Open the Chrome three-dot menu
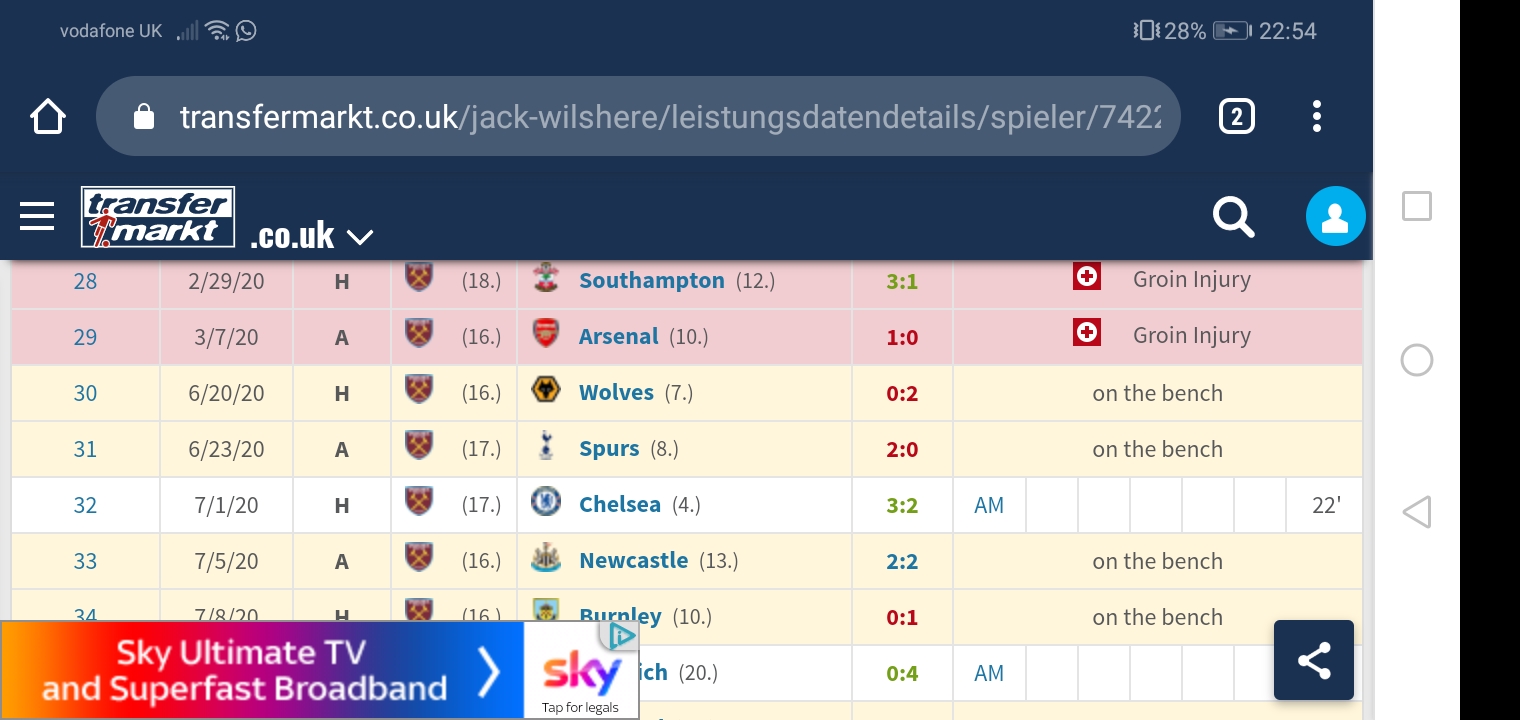 click(x=1317, y=117)
